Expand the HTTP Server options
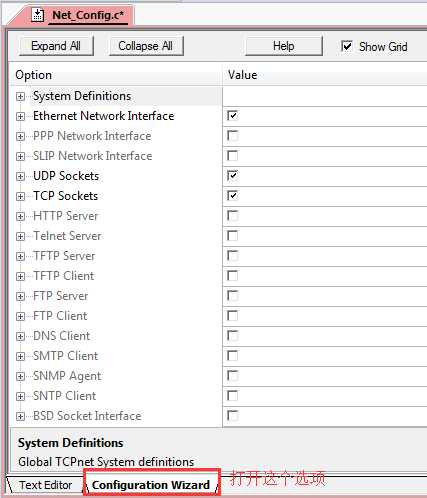This screenshot has width=427, height=498. pyautogui.click(x=20, y=216)
